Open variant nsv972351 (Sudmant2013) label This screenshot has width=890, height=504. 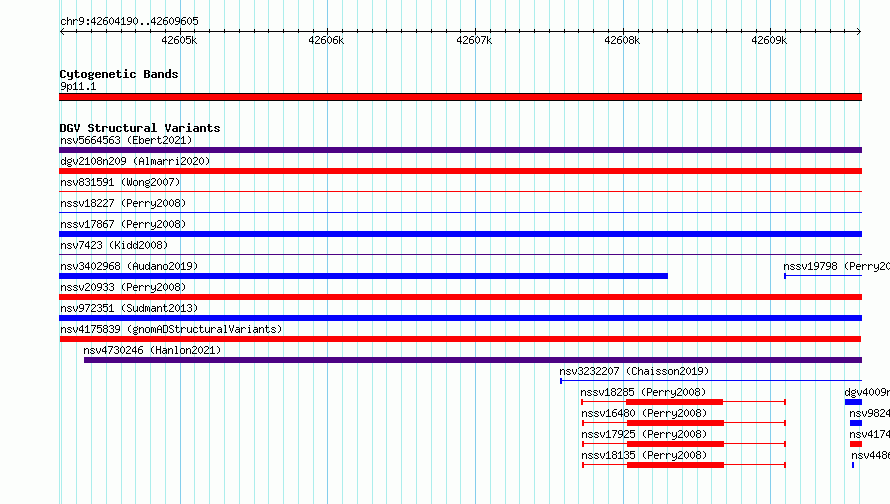129,308
